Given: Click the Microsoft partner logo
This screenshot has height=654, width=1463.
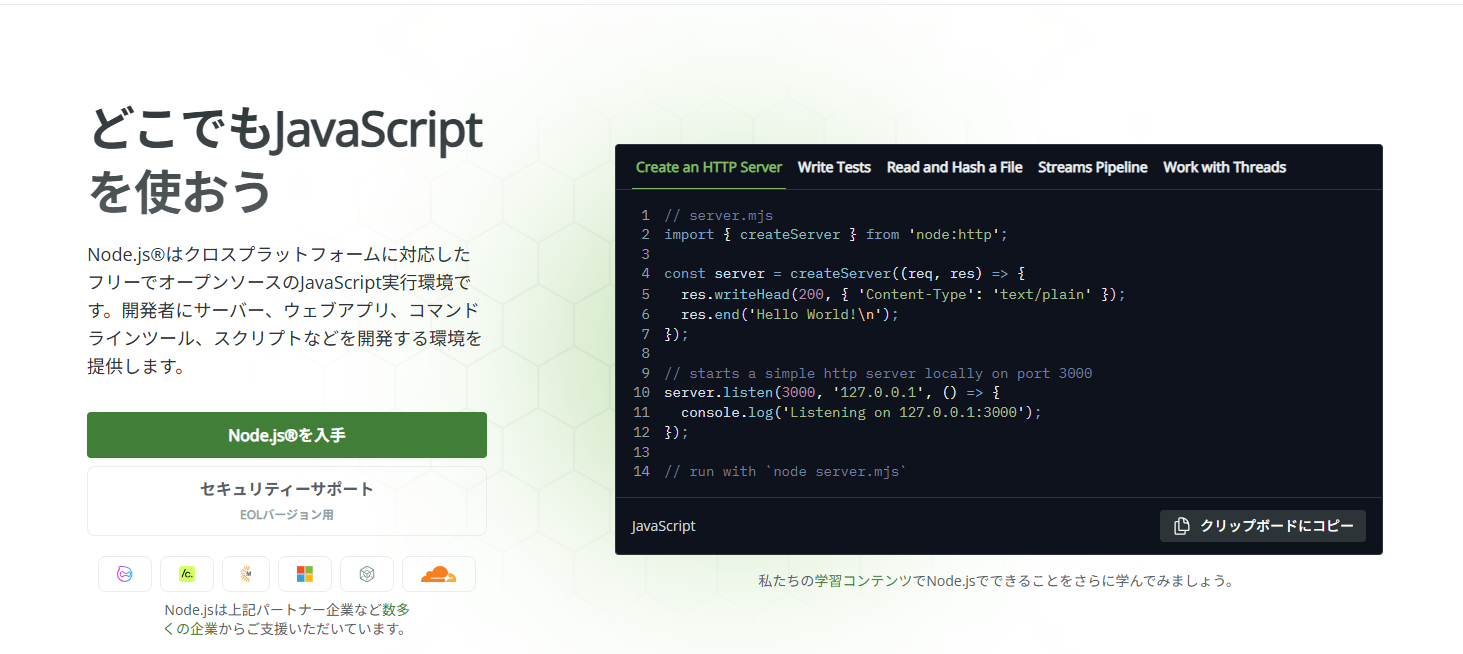Looking at the screenshot, I should click(305, 574).
